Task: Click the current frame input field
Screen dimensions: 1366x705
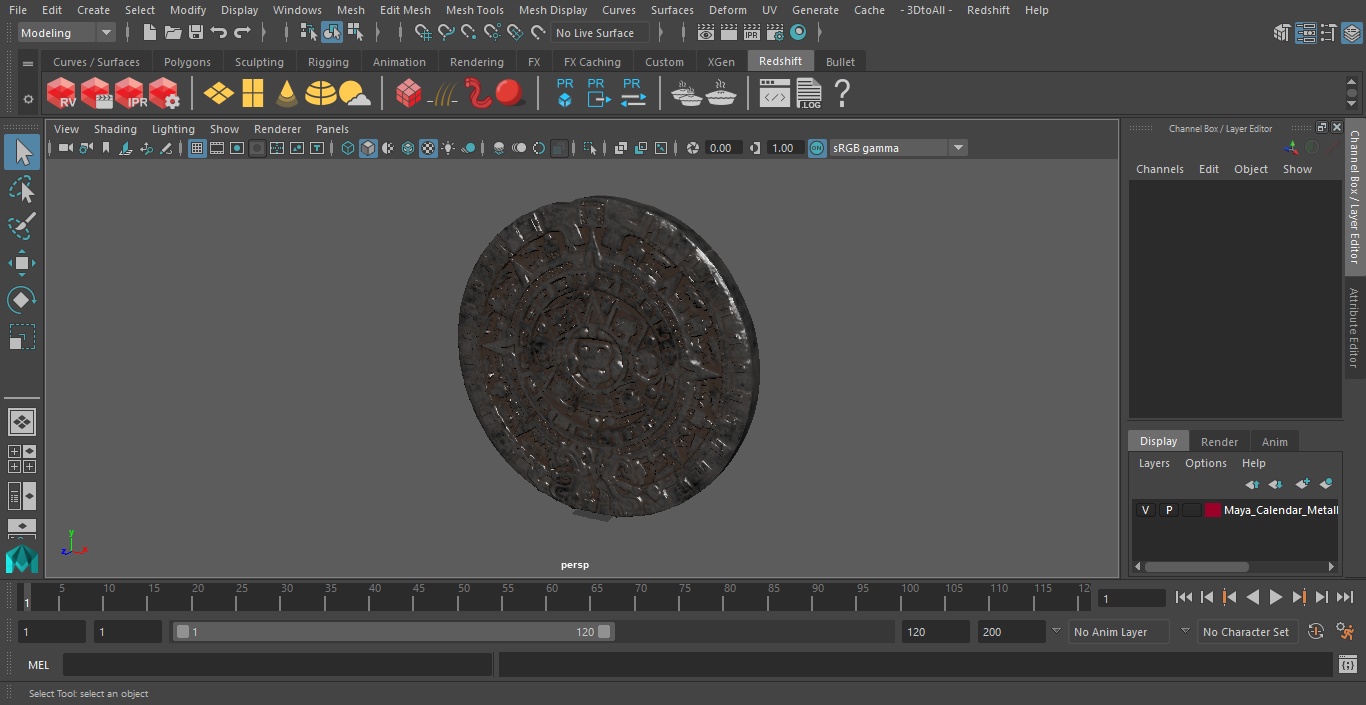Action: [1132, 598]
